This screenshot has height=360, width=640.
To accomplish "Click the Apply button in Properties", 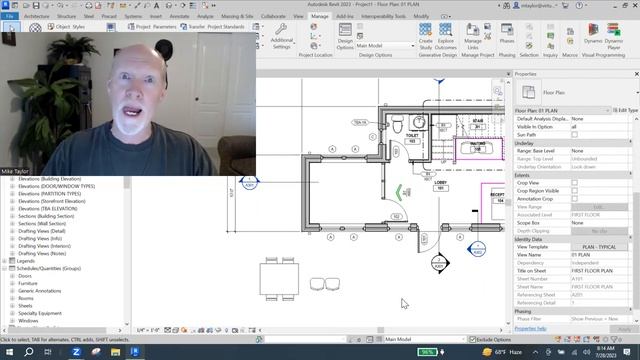I will (x=624, y=329).
